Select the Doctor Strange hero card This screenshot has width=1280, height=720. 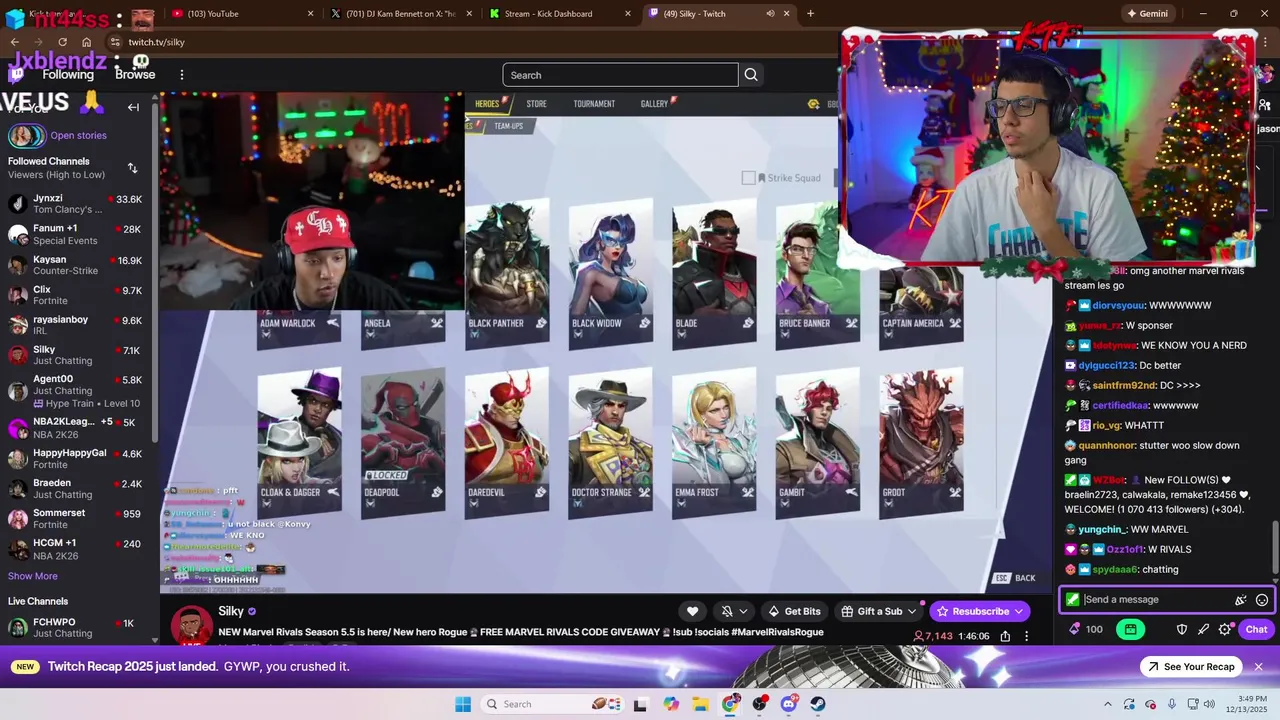point(610,442)
